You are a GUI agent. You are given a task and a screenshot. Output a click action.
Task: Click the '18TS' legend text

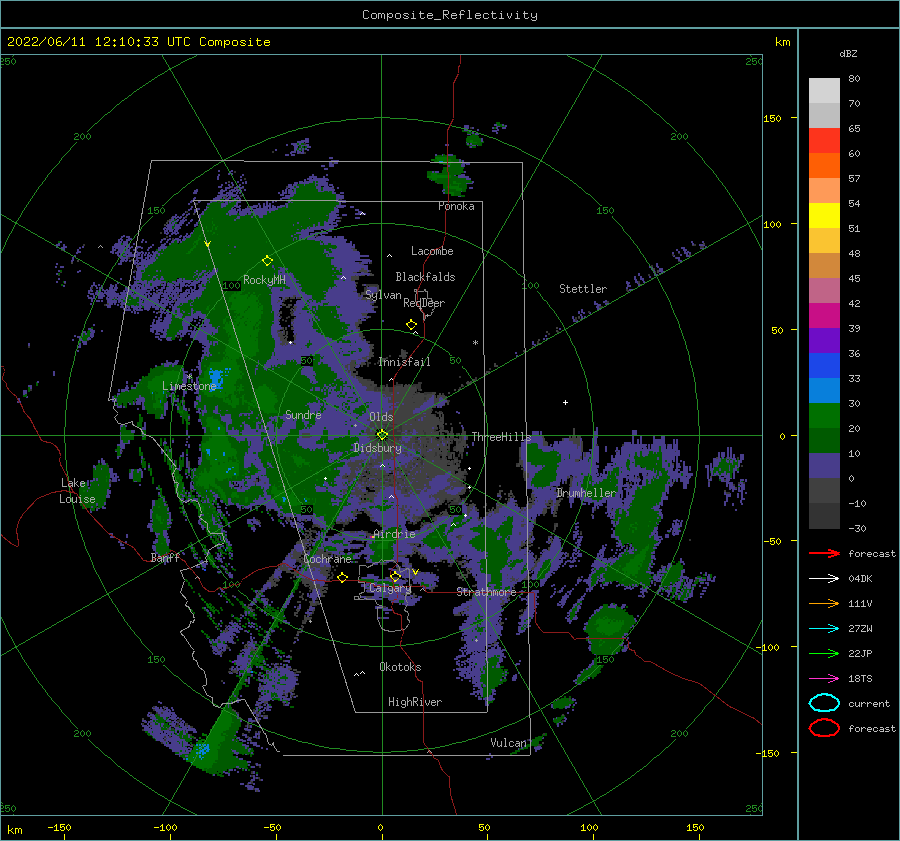coord(860,679)
